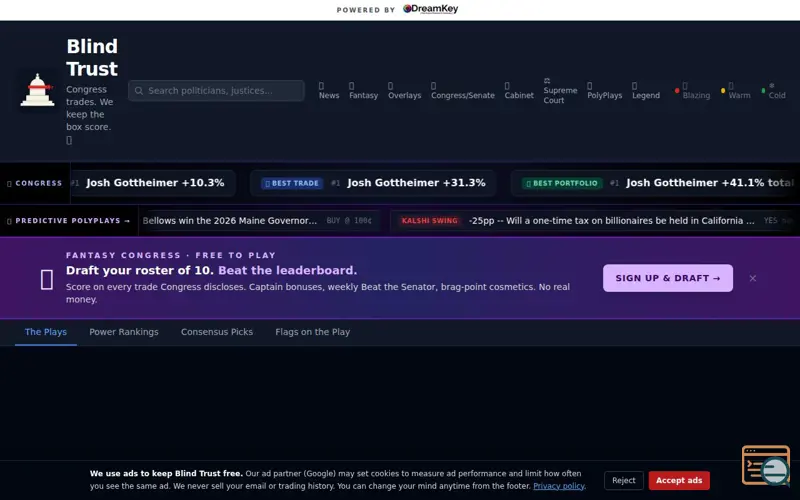Reject ad cookies
The image size is (800, 500).
(623, 481)
